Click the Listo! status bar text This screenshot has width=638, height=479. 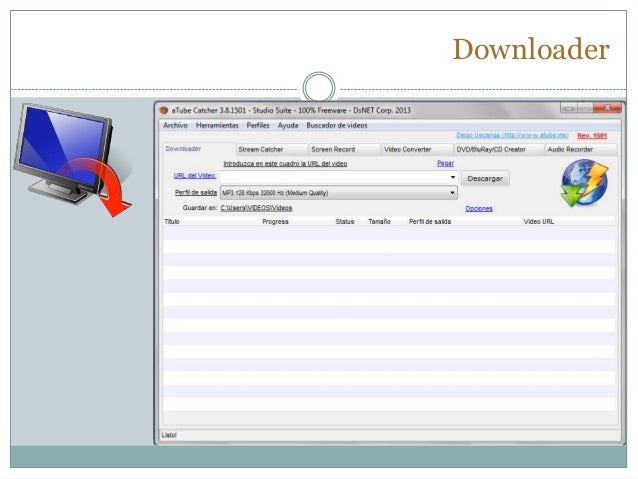point(169,435)
